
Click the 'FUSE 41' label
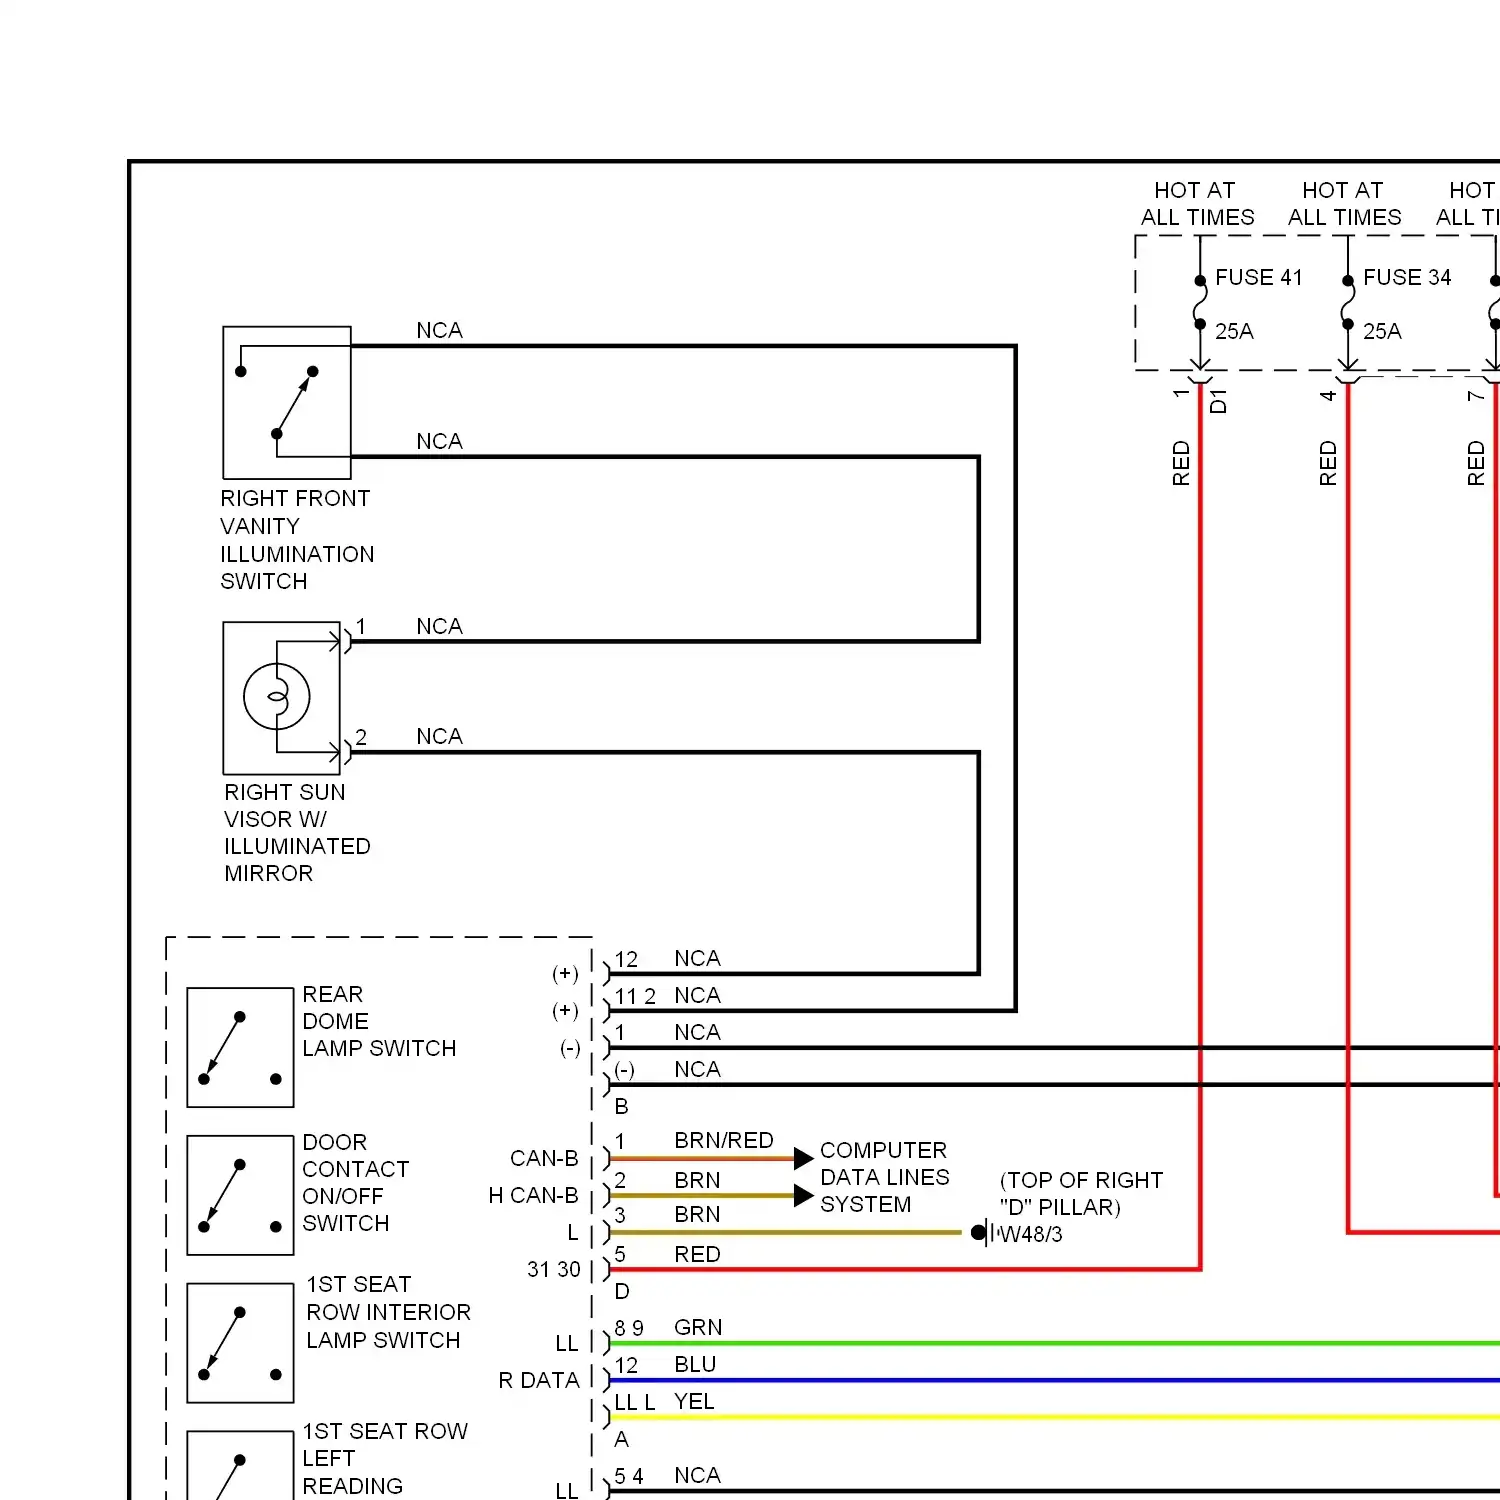pos(1259,277)
